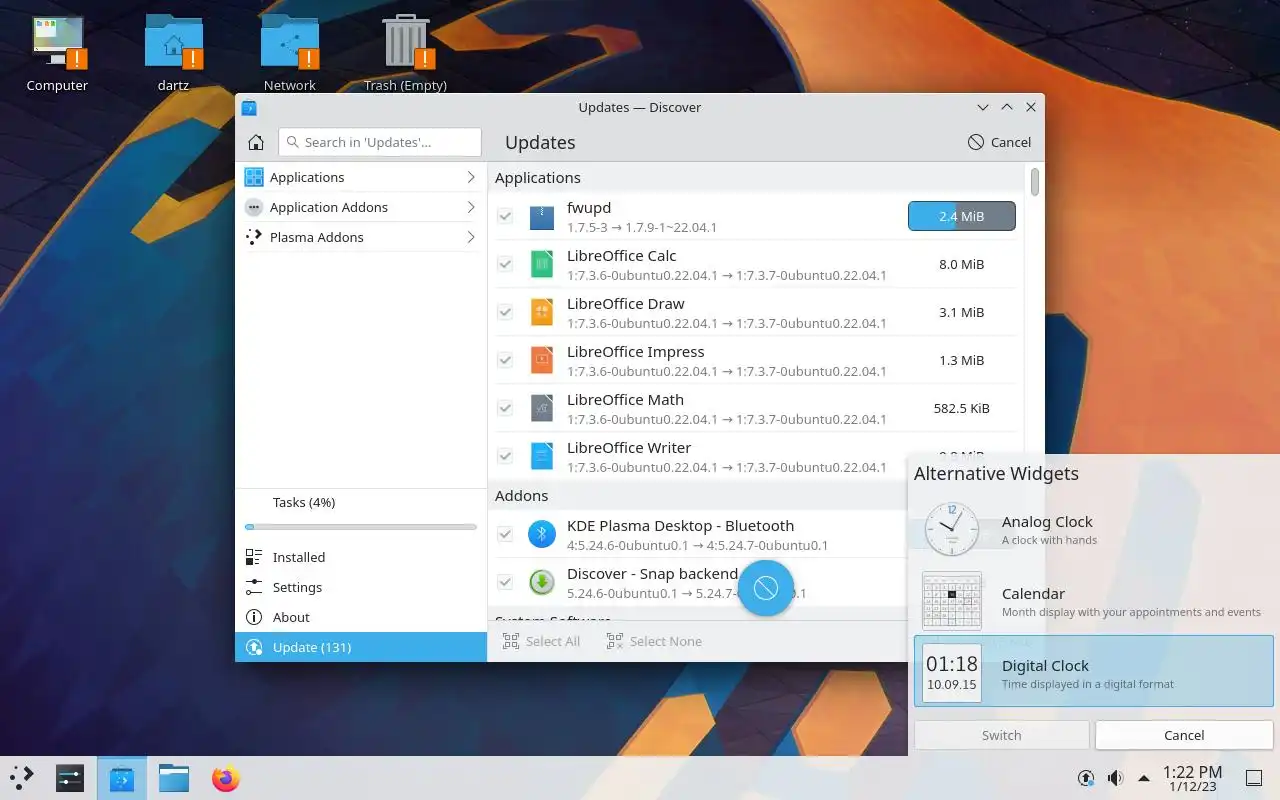The width and height of the screenshot is (1280, 800).
Task: Click the LibreOffice Impress icon
Action: tap(542, 360)
